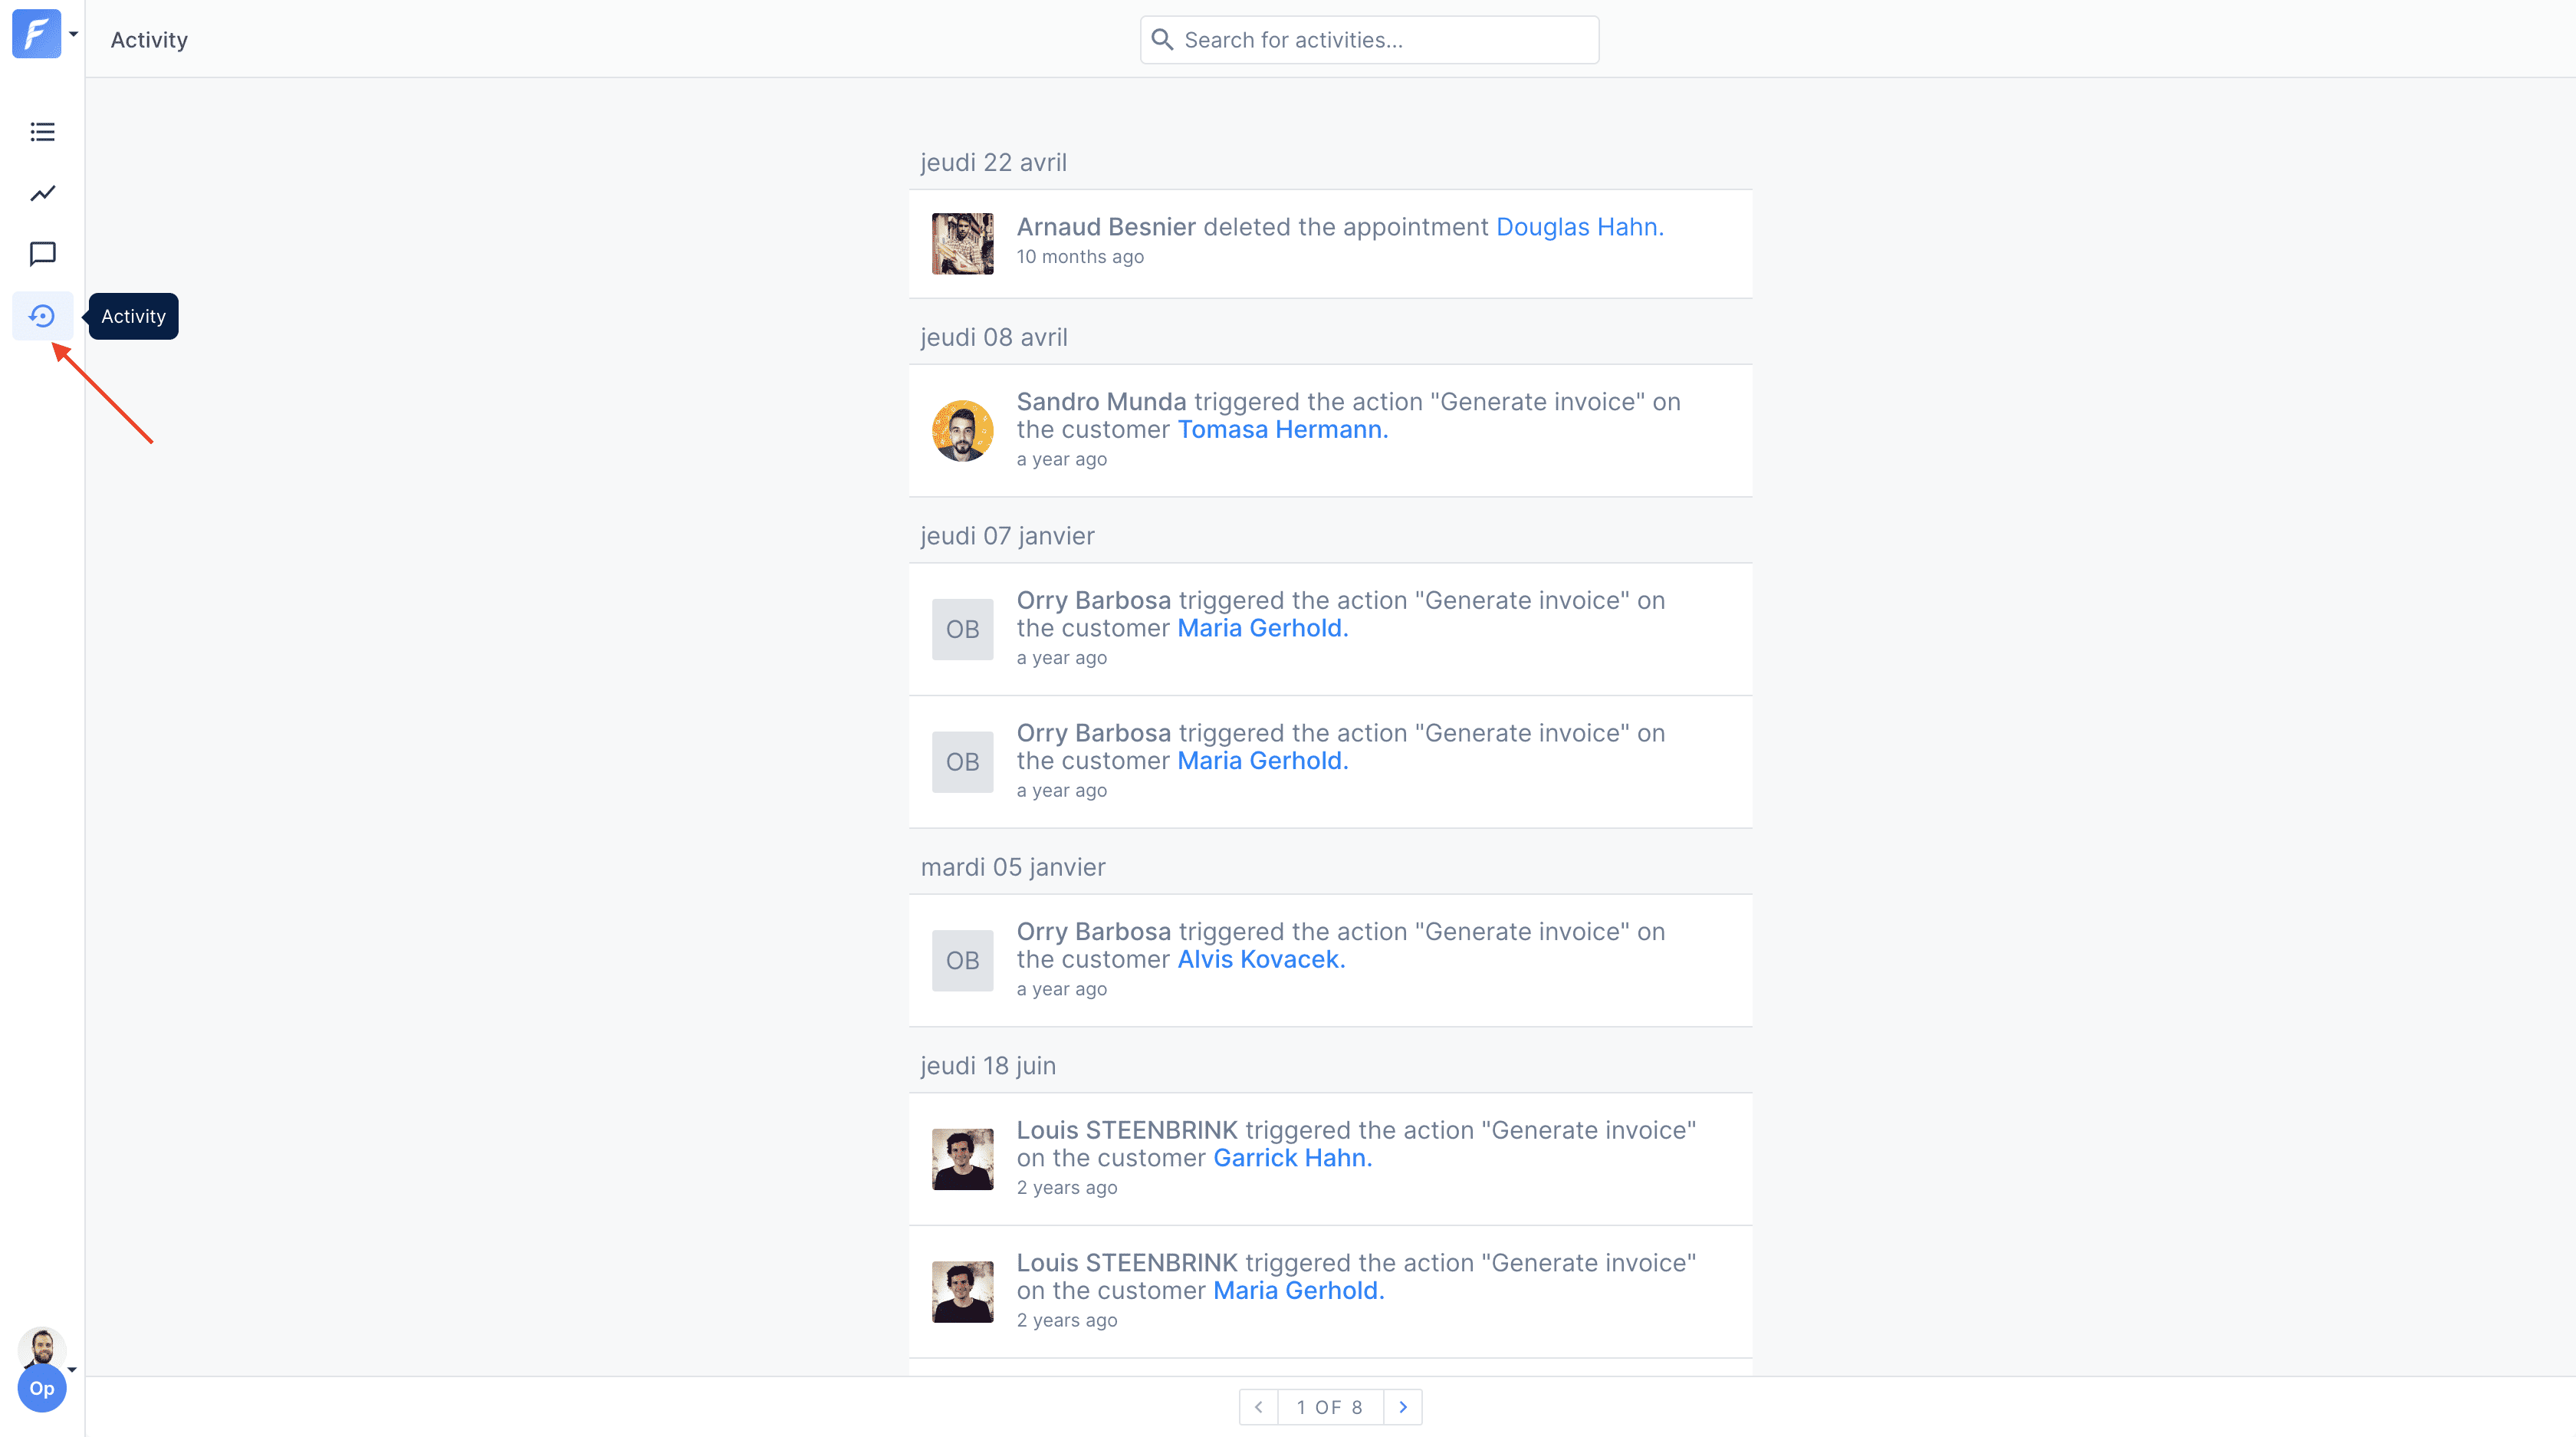2576x1437 pixels.
Task: Click the blue Op badge icon
Action: tap(42, 1388)
